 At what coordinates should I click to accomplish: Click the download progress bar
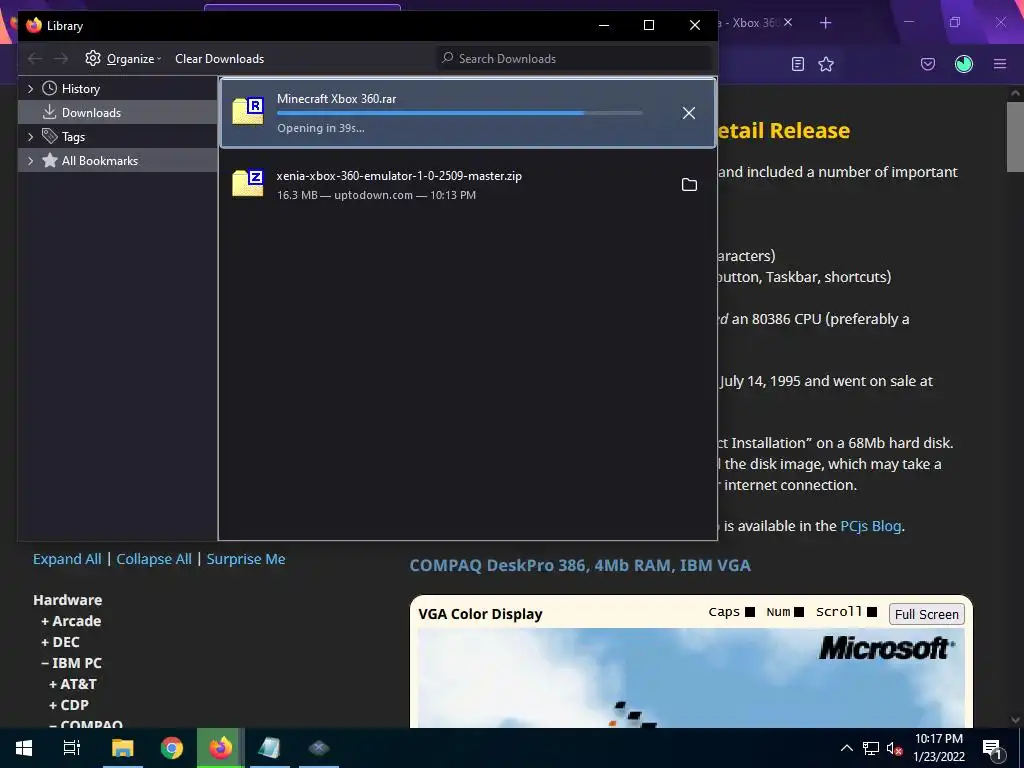[460, 114]
